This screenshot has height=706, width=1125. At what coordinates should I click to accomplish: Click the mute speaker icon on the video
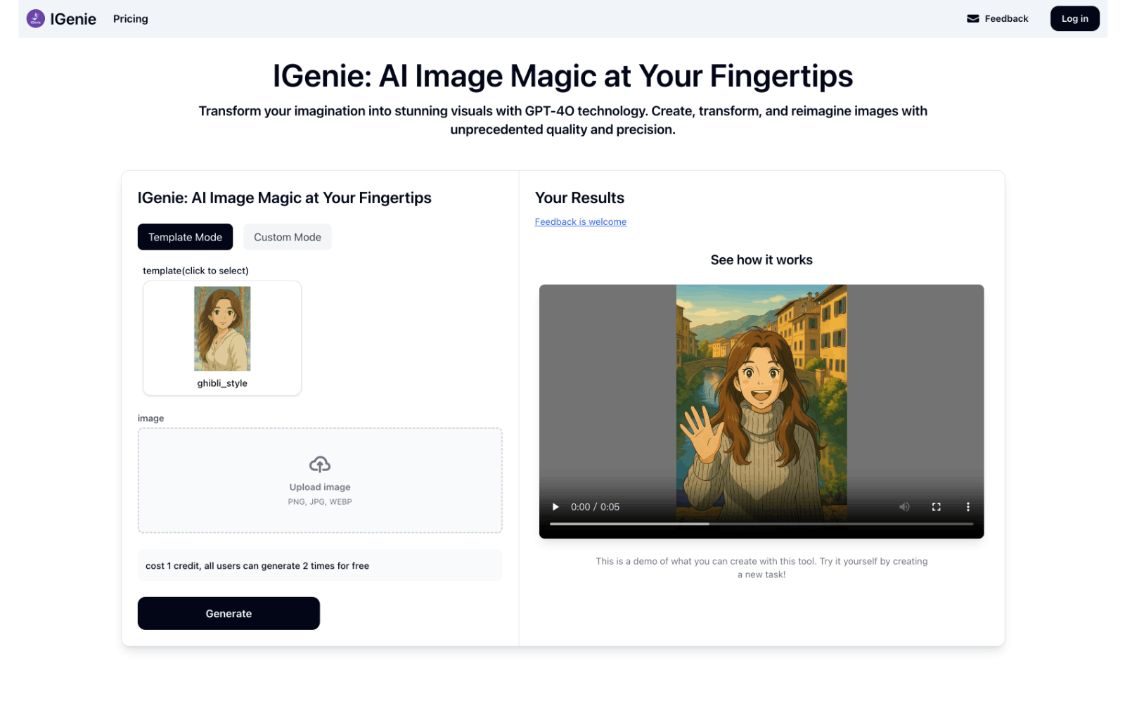(904, 507)
